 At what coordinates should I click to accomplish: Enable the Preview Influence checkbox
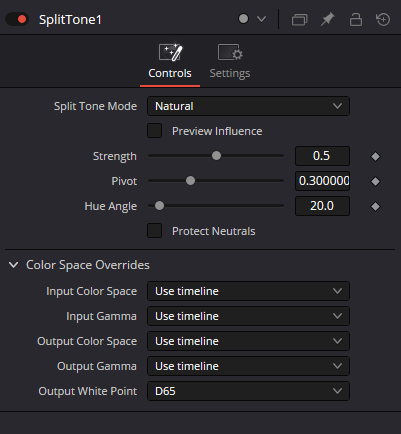coord(154,131)
